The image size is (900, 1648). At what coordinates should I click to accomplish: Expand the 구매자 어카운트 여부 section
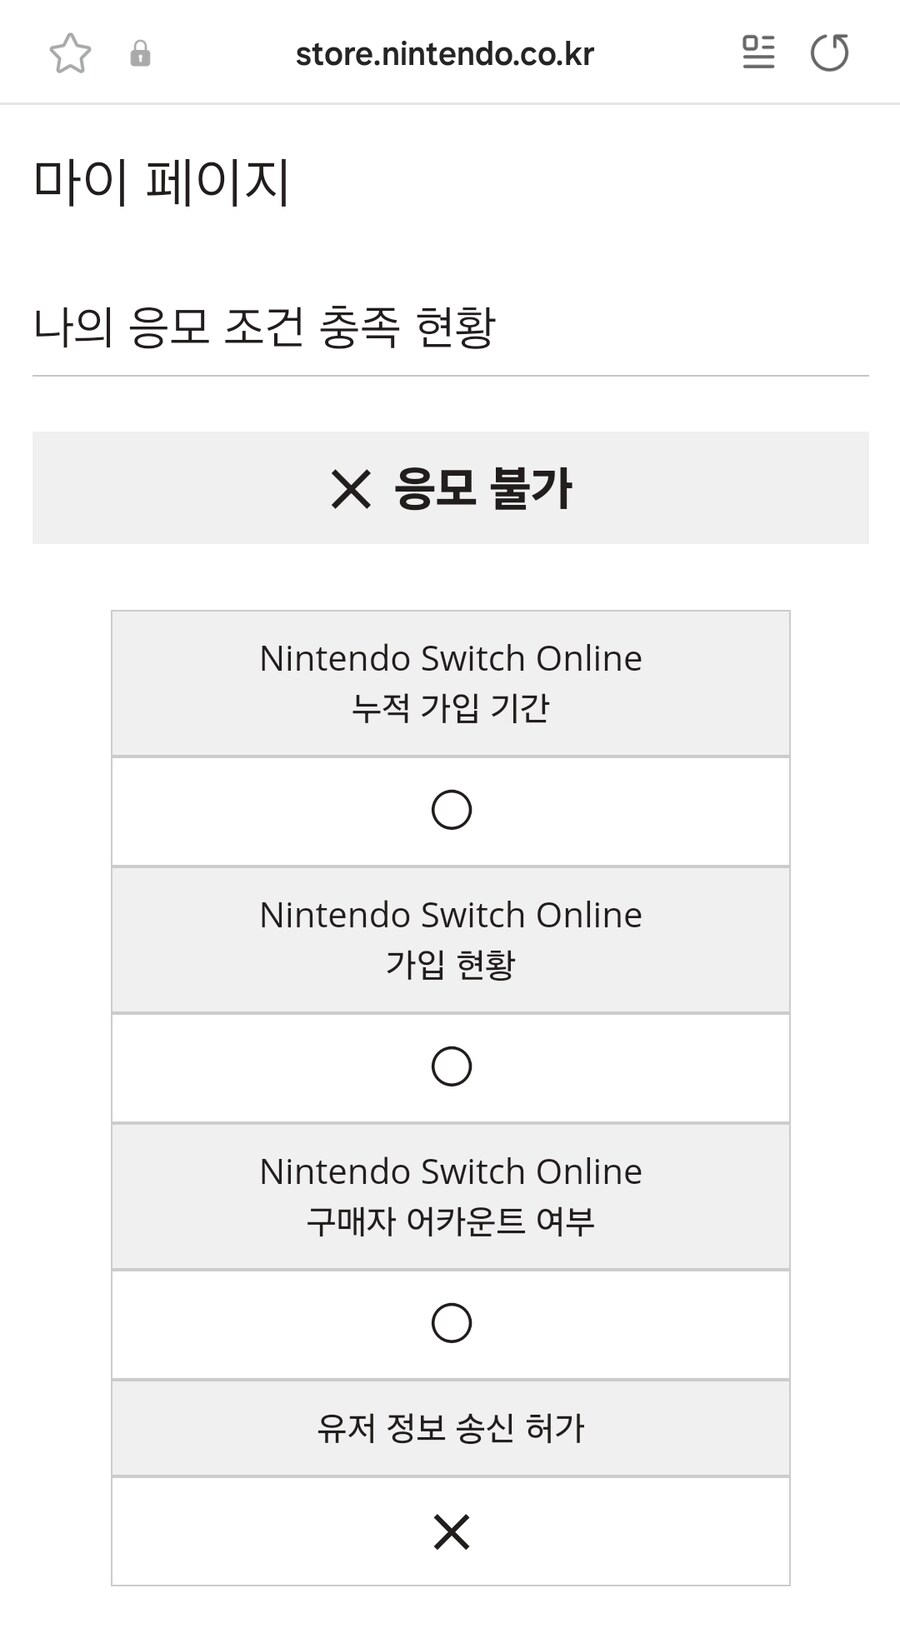coord(450,1196)
